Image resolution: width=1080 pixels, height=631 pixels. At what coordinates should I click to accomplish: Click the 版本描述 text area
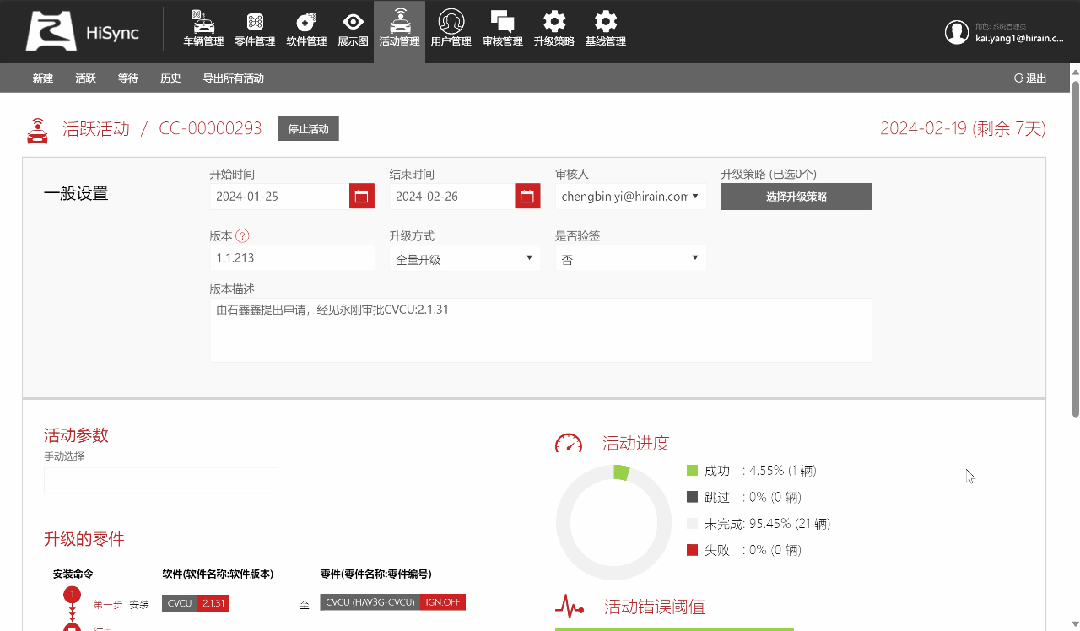541,330
